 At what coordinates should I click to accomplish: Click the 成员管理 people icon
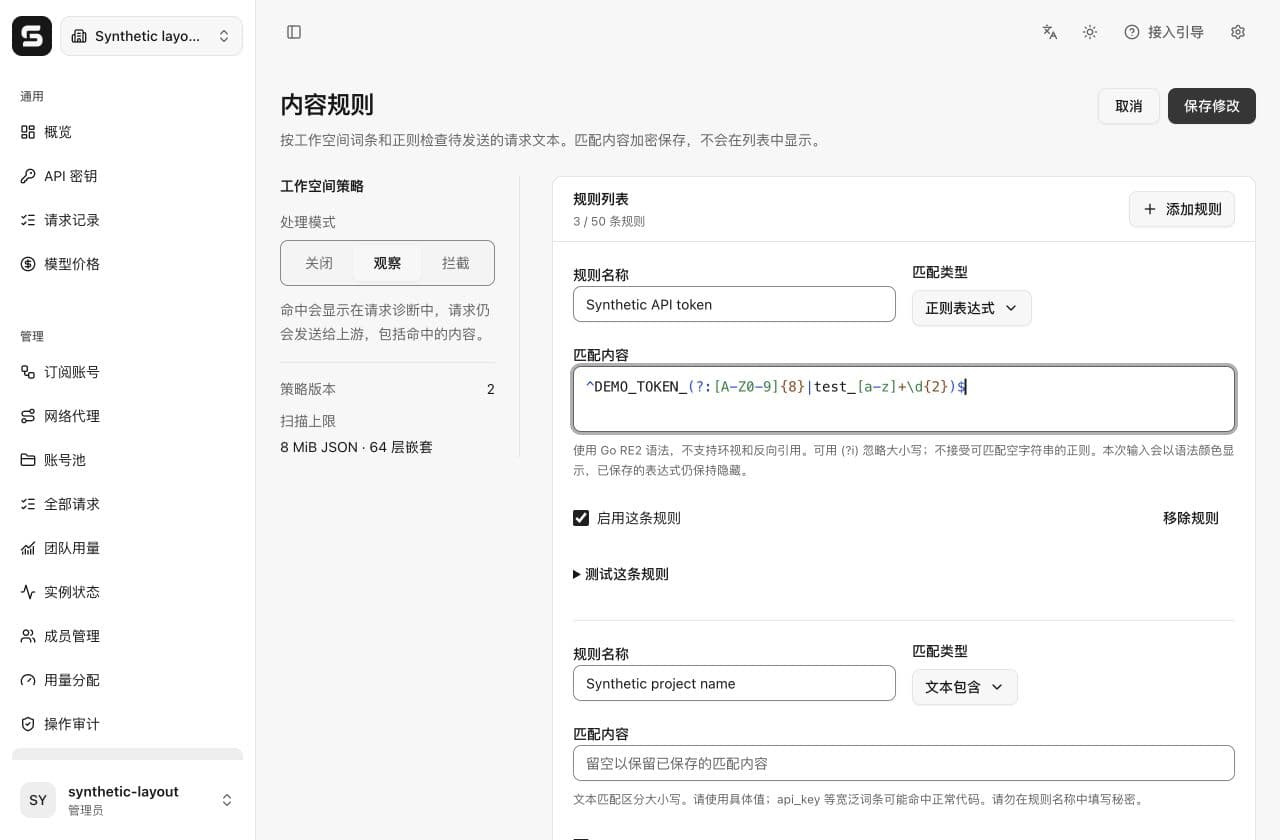click(28, 636)
